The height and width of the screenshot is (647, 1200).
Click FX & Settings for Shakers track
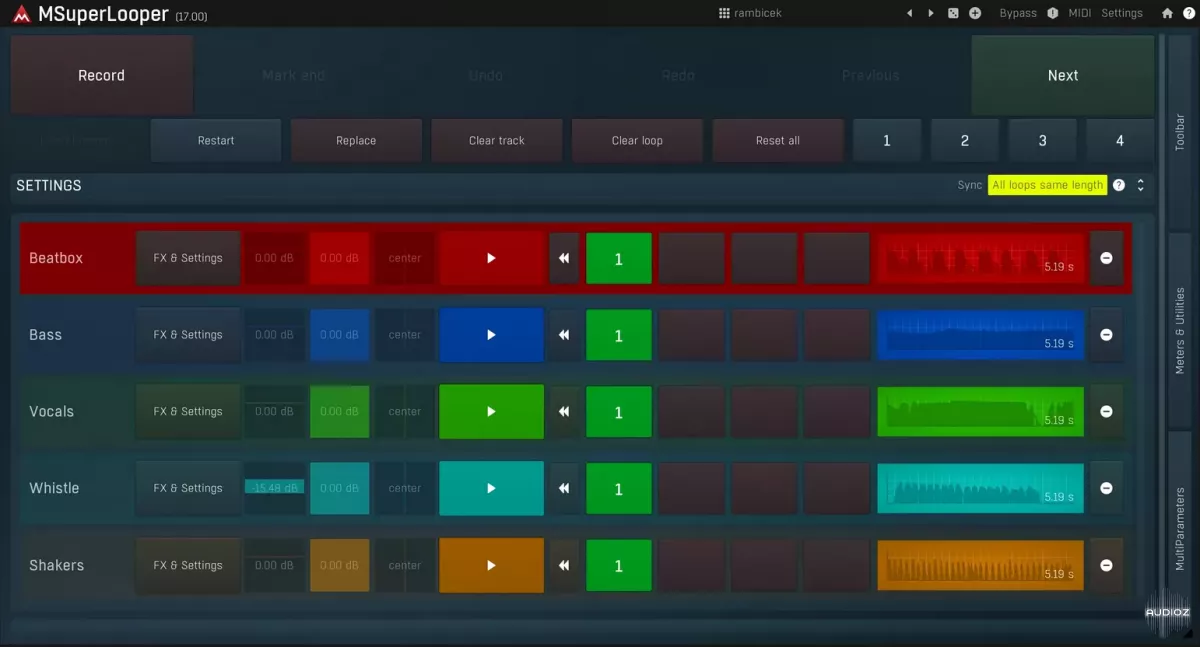(188, 566)
